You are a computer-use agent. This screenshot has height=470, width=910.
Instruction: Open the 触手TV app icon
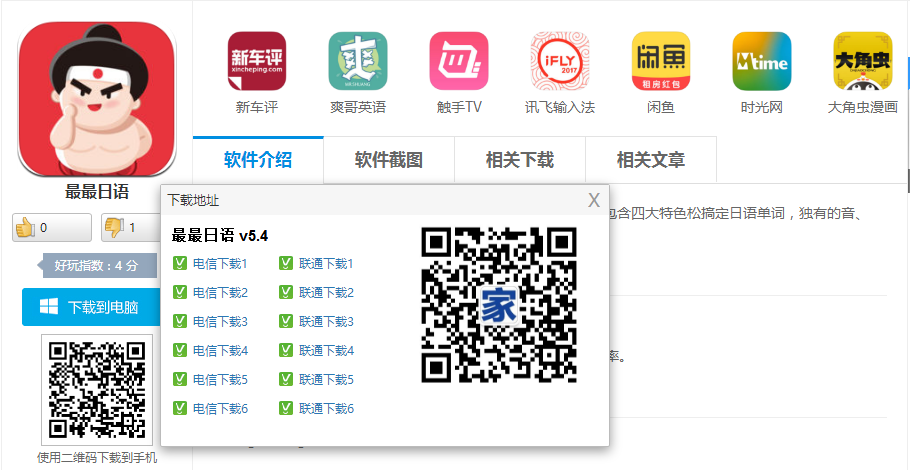point(458,61)
